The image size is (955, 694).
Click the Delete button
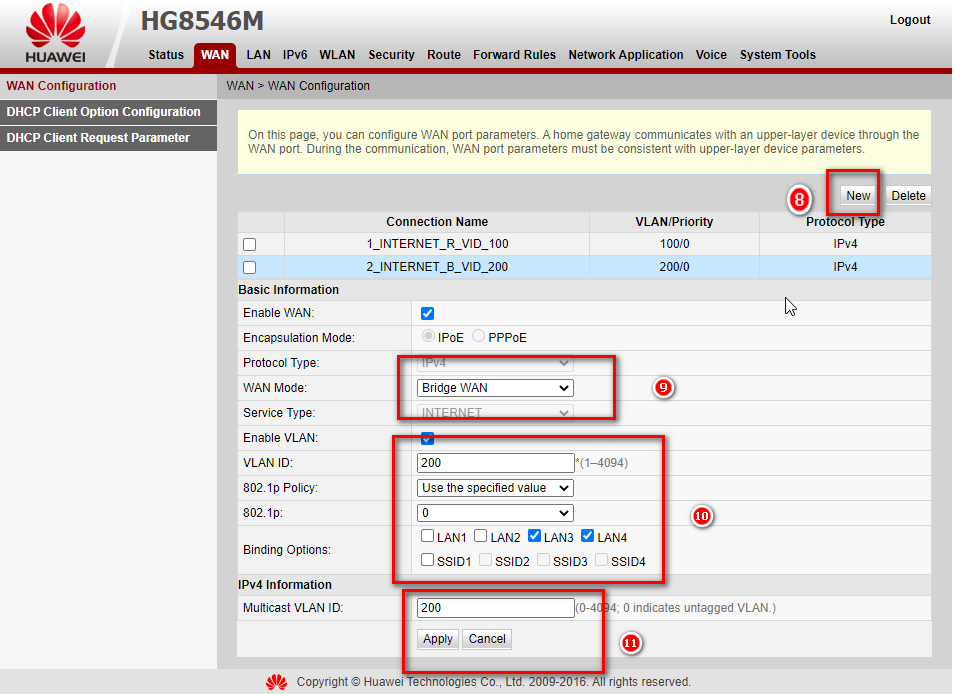tap(908, 196)
